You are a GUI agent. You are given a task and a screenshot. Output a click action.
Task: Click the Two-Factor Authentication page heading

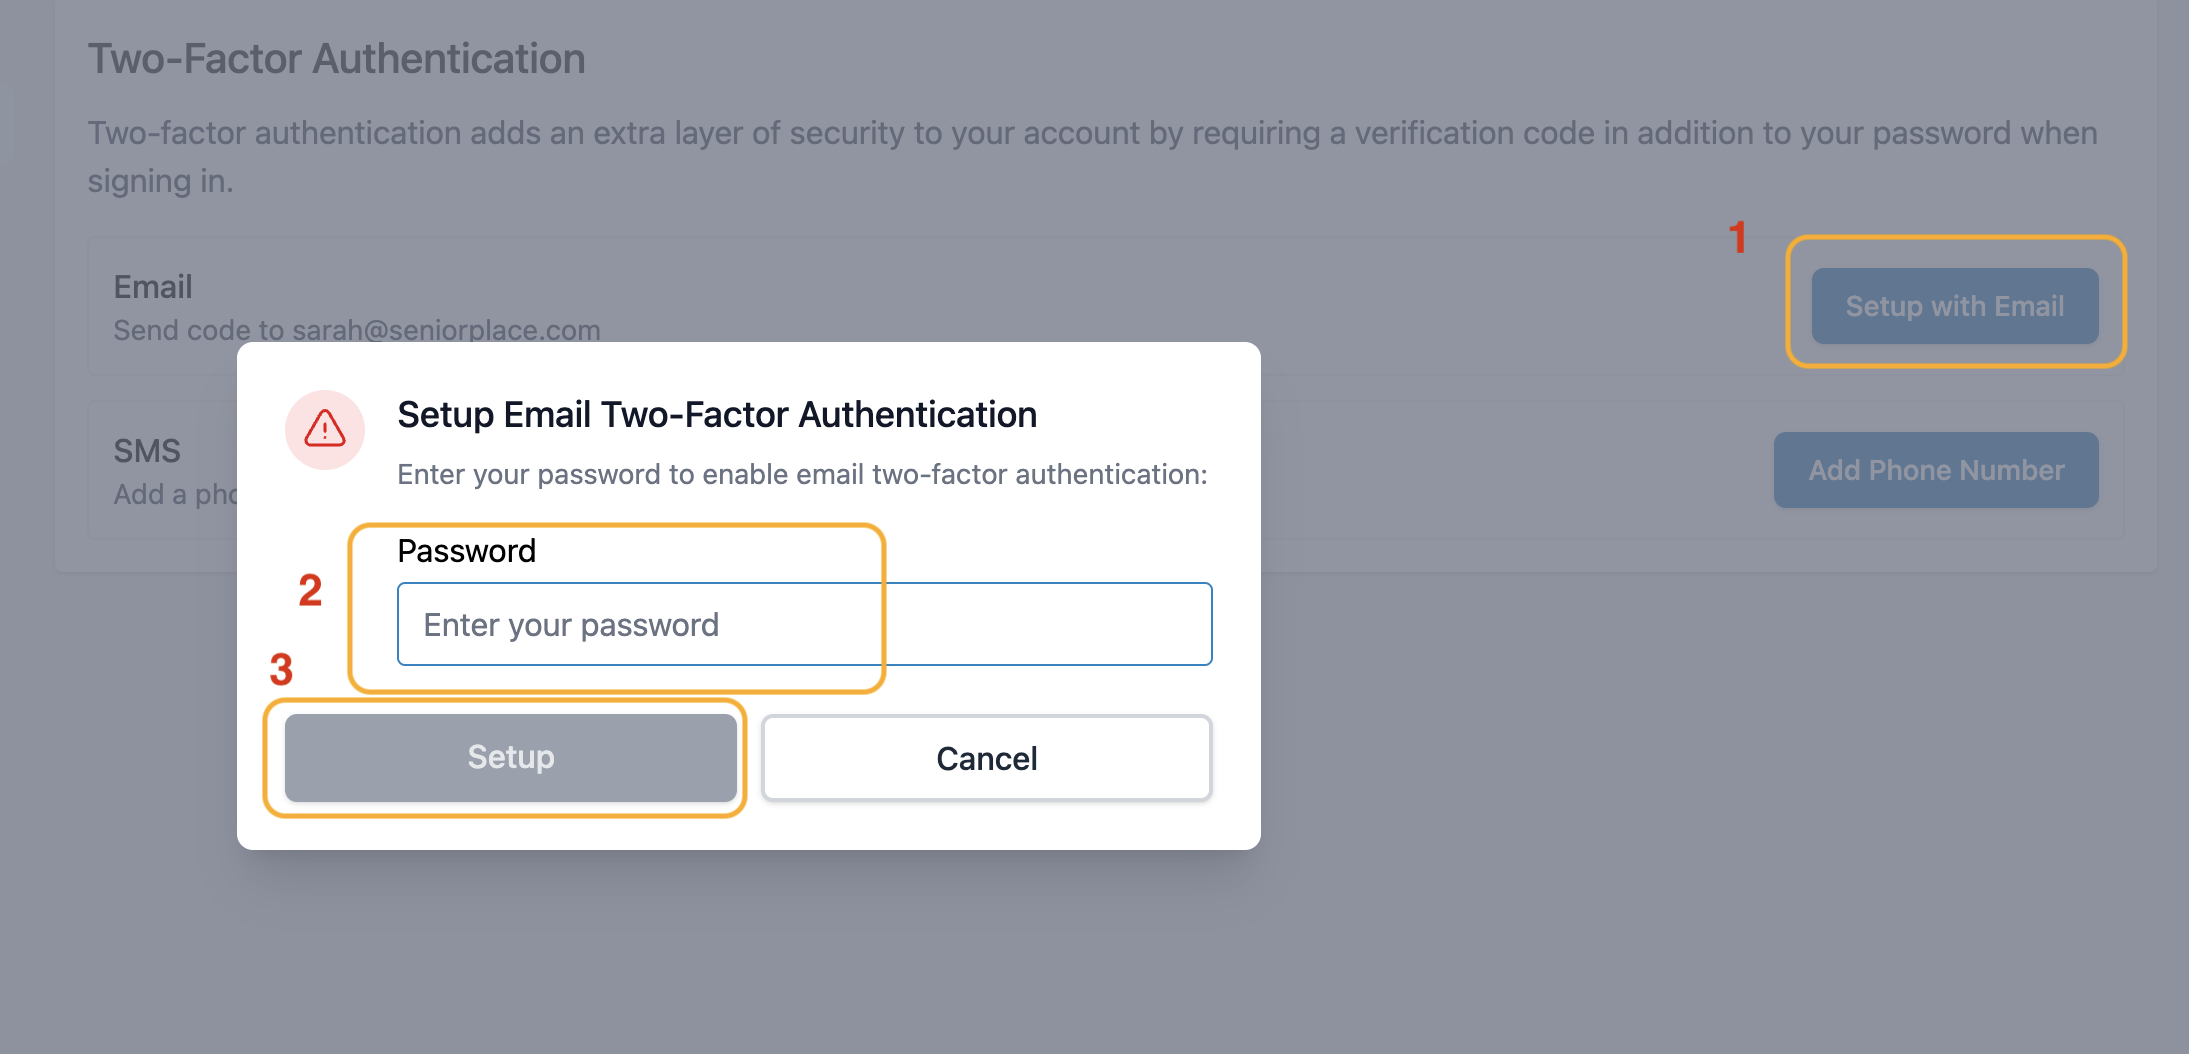(x=336, y=58)
